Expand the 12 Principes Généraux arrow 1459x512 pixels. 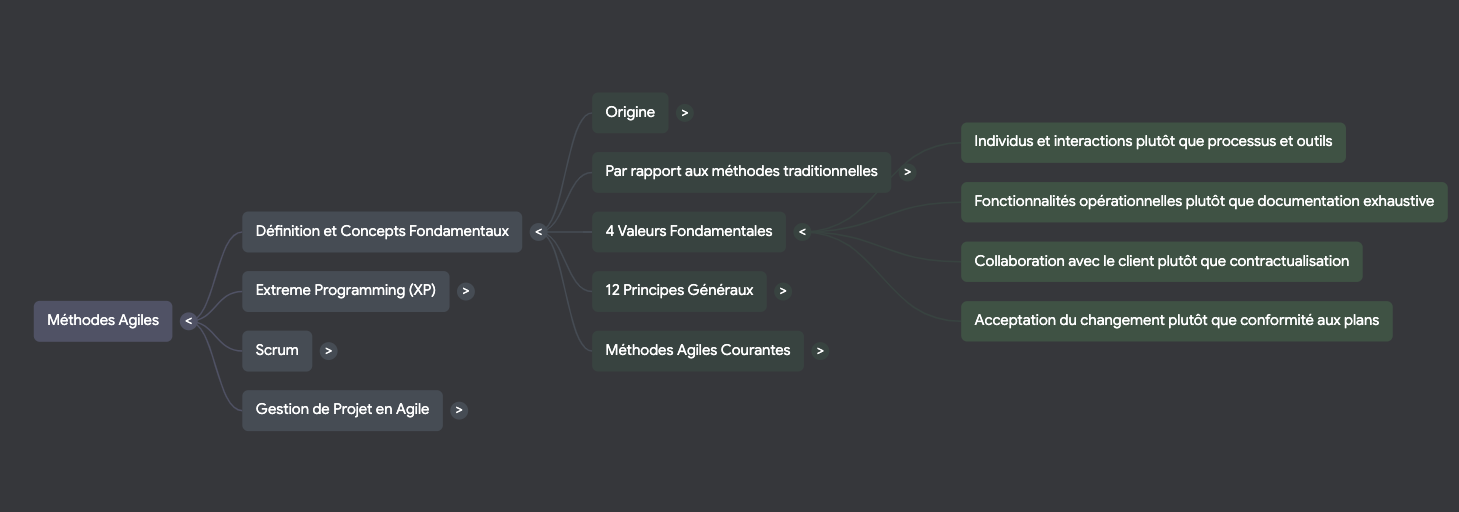coord(783,291)
